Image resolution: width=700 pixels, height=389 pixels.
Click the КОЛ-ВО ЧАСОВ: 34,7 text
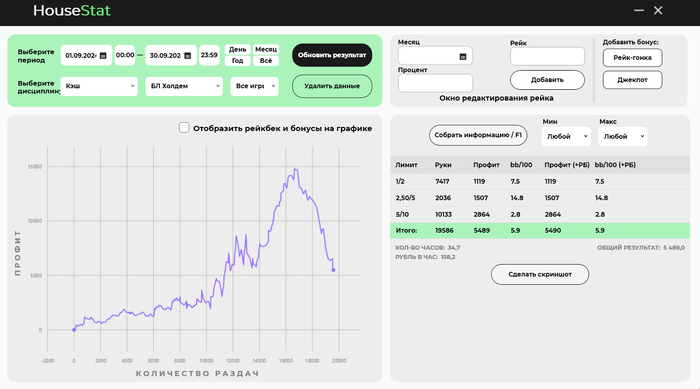point(428,247)
